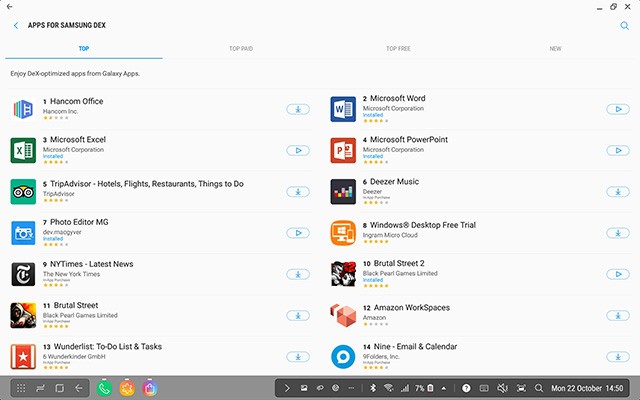The image size is (640, 400).
Task: Switch to the NEW tab
Action: 555,49
